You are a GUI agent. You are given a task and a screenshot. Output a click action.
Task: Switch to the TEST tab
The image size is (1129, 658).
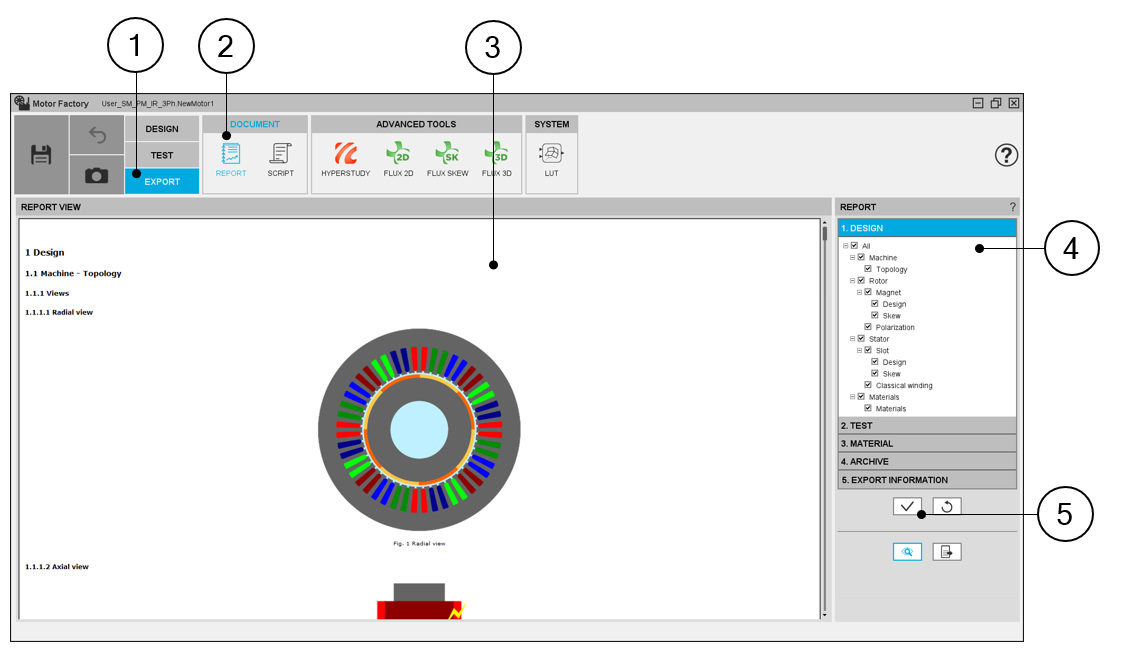pyautogui.click(x=162, y=155)
